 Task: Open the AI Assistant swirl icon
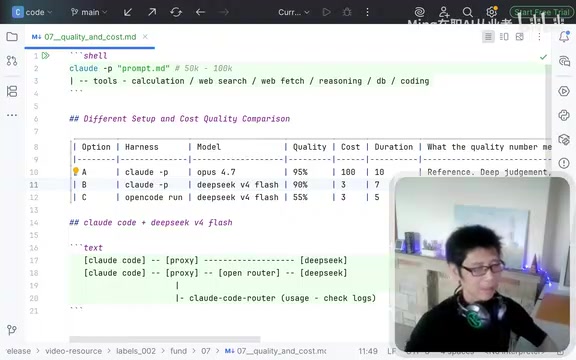[420, 12]
